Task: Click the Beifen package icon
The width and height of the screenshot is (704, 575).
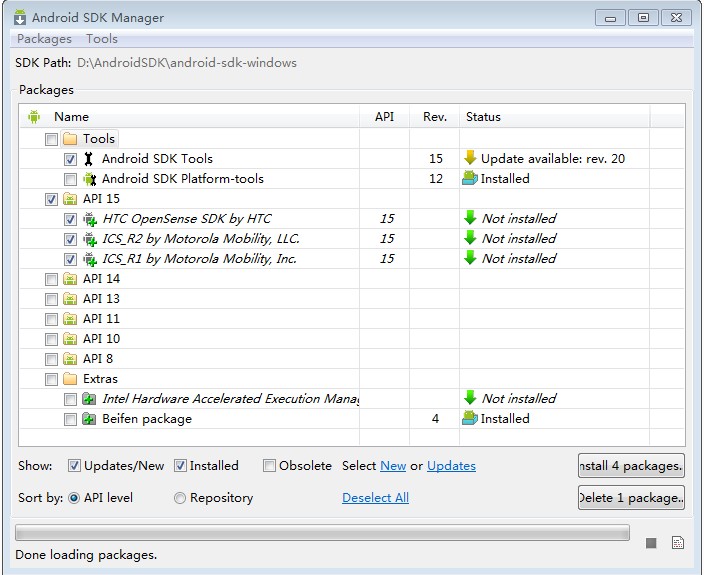Action: coord(89,419)
